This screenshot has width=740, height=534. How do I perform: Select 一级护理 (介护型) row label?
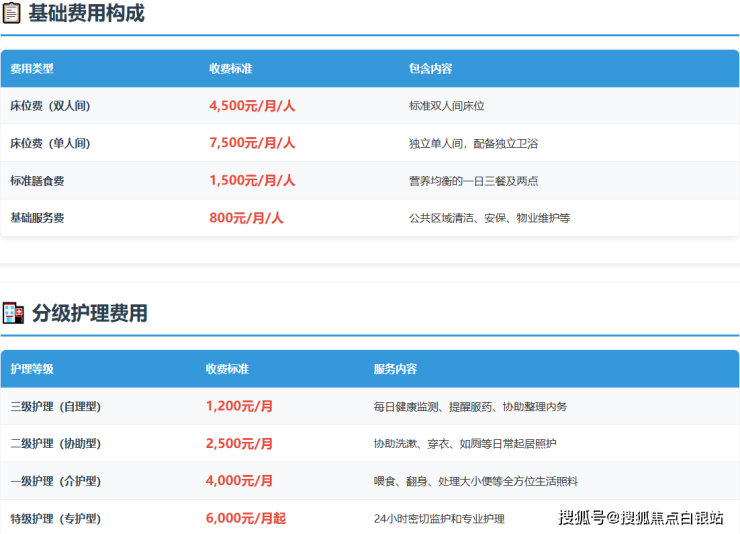coord(55,481)
